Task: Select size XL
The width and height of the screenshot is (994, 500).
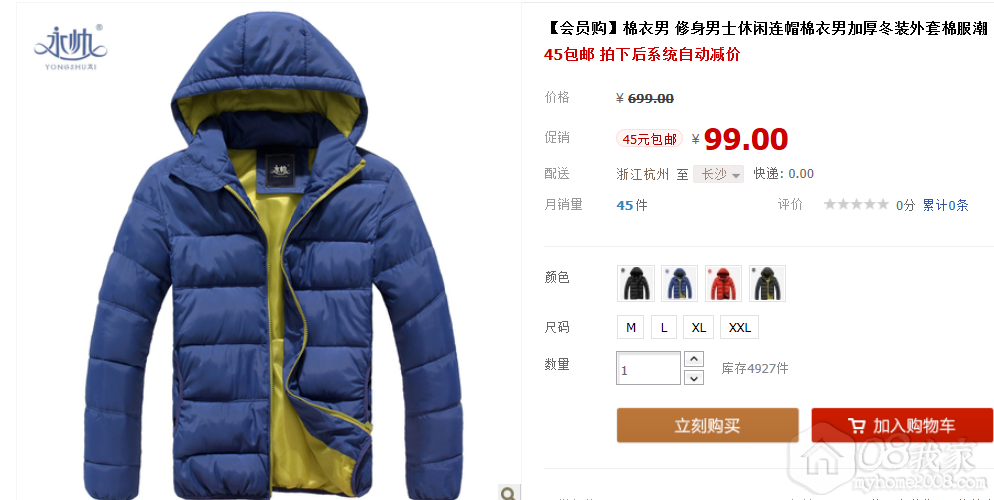Action: click(699, 327)
